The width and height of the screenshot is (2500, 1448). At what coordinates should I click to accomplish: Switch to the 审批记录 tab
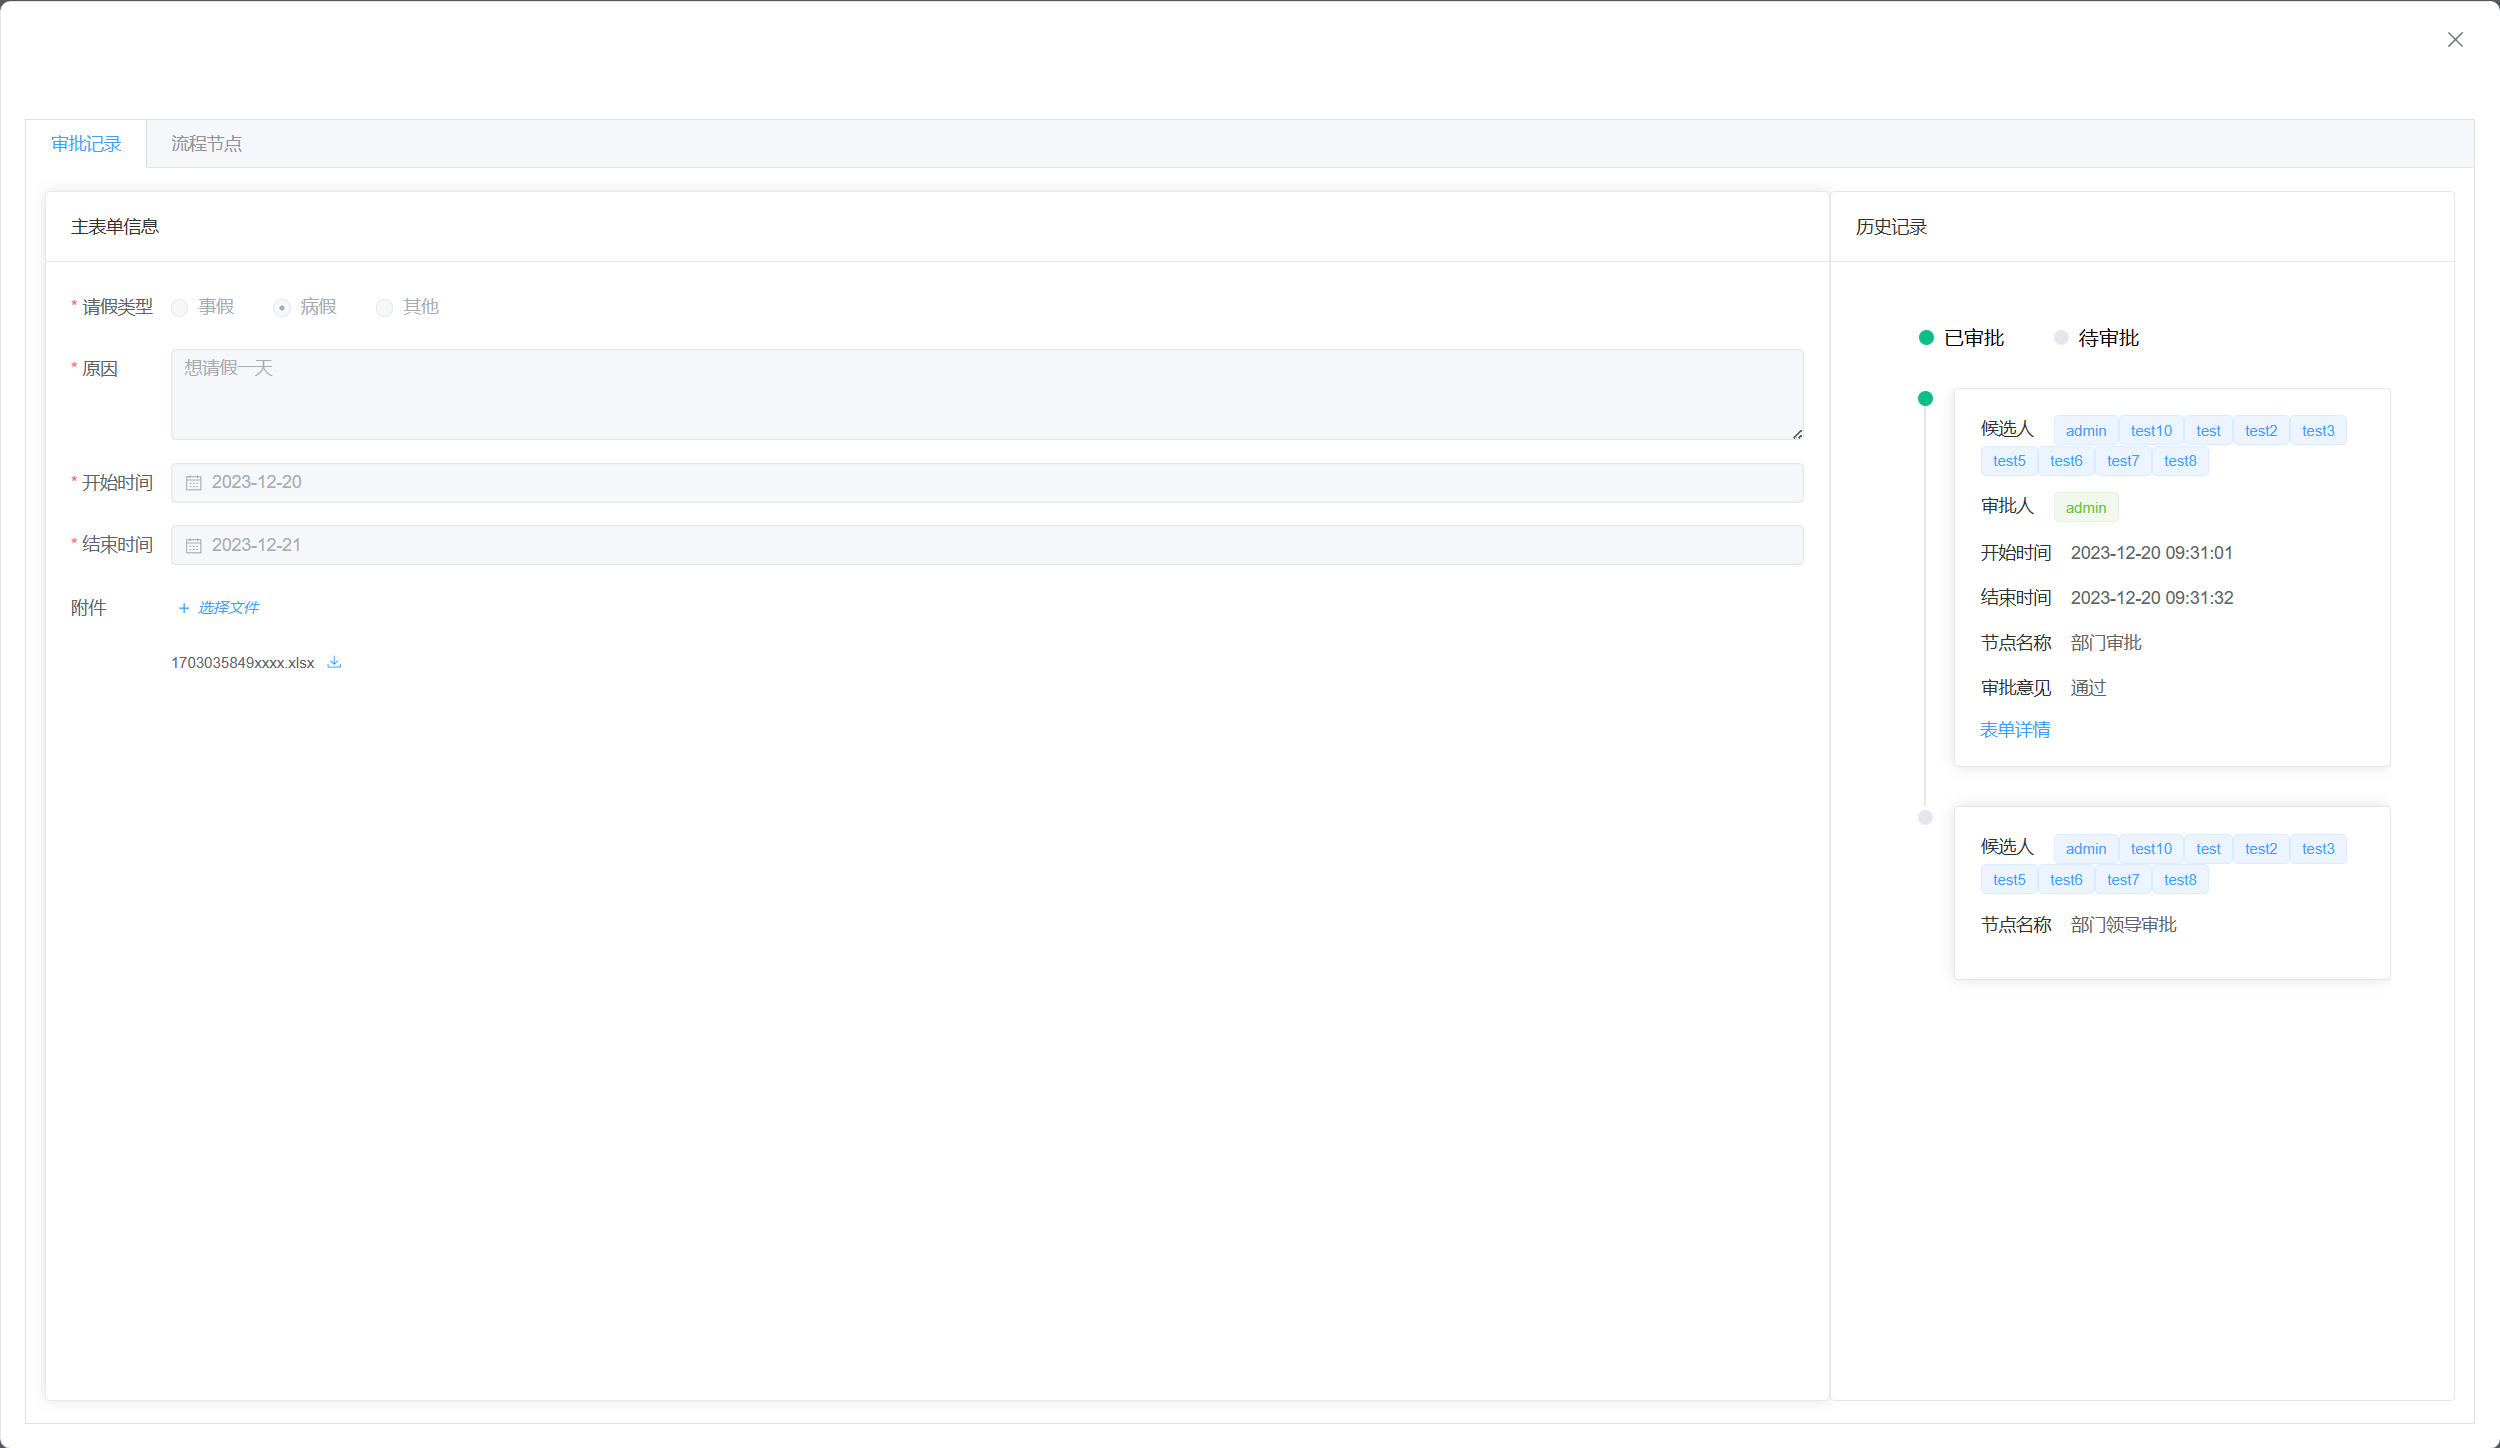coord(86,144)
